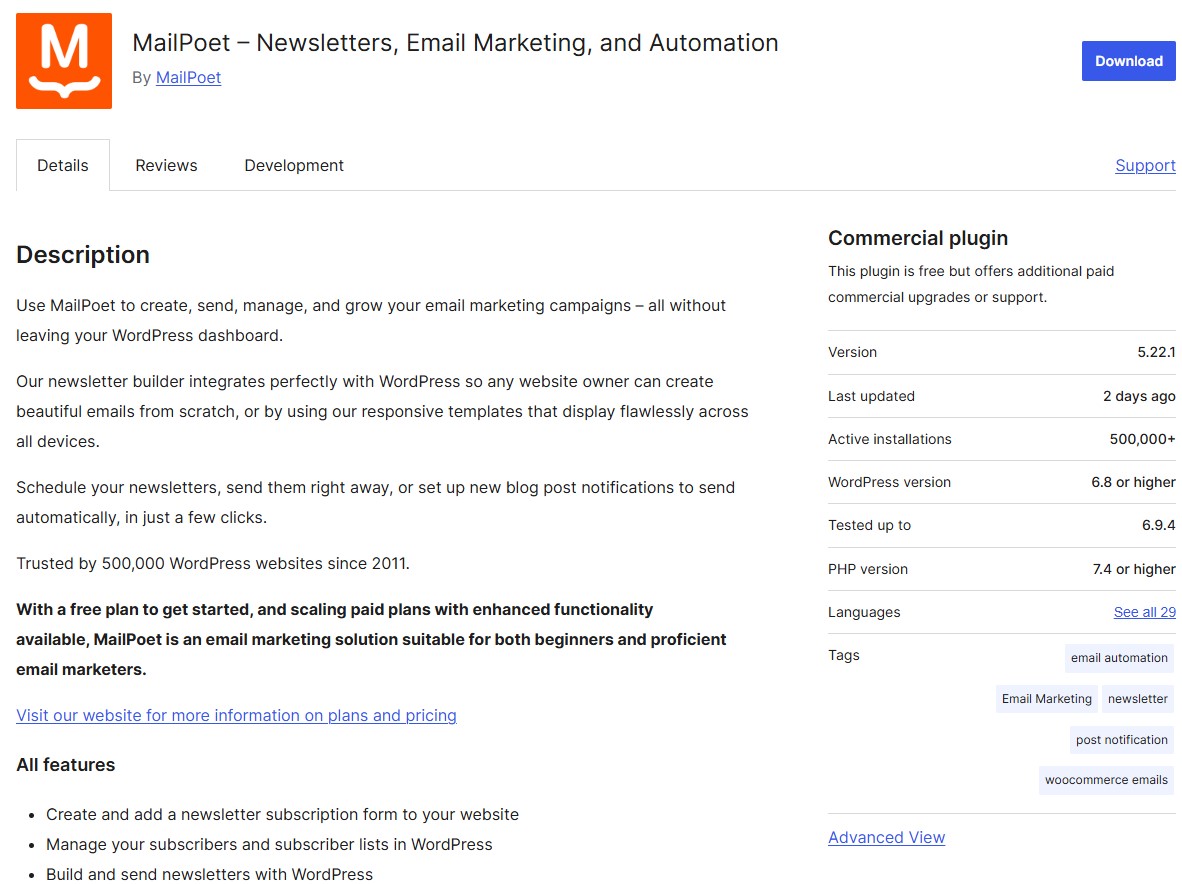Image resolution: width=1182 pixels, height=884 pixels.
Task: Switch to the Reviews tab
Action: pyautogui.click(x=166, y=165)
